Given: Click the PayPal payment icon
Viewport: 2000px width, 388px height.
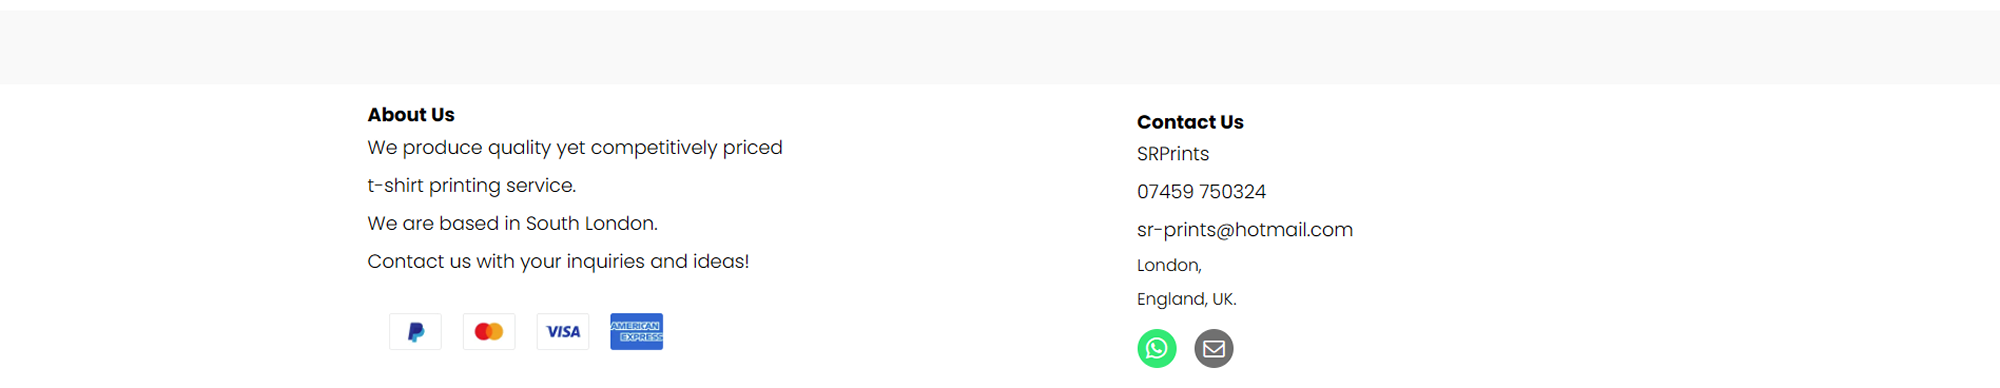Looking at the screenshot, I should tap(415, 332).
